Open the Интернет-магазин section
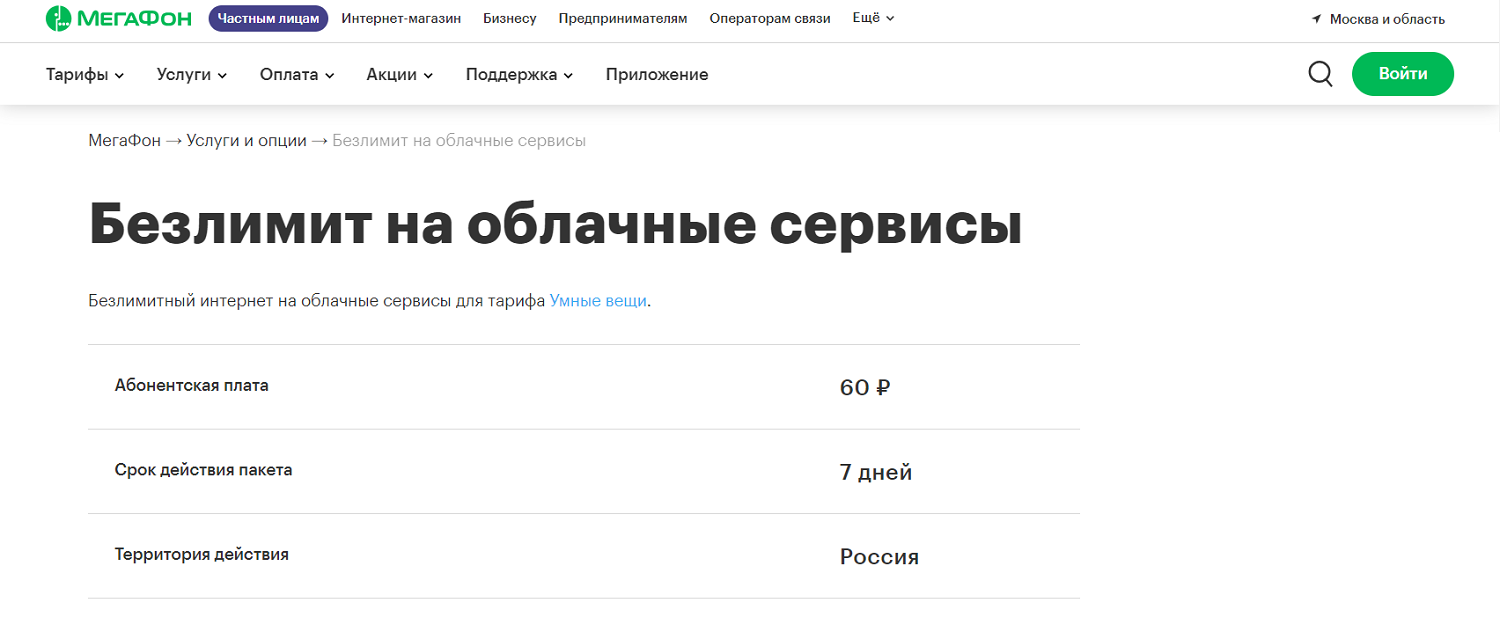 click(x=401, y=18)
